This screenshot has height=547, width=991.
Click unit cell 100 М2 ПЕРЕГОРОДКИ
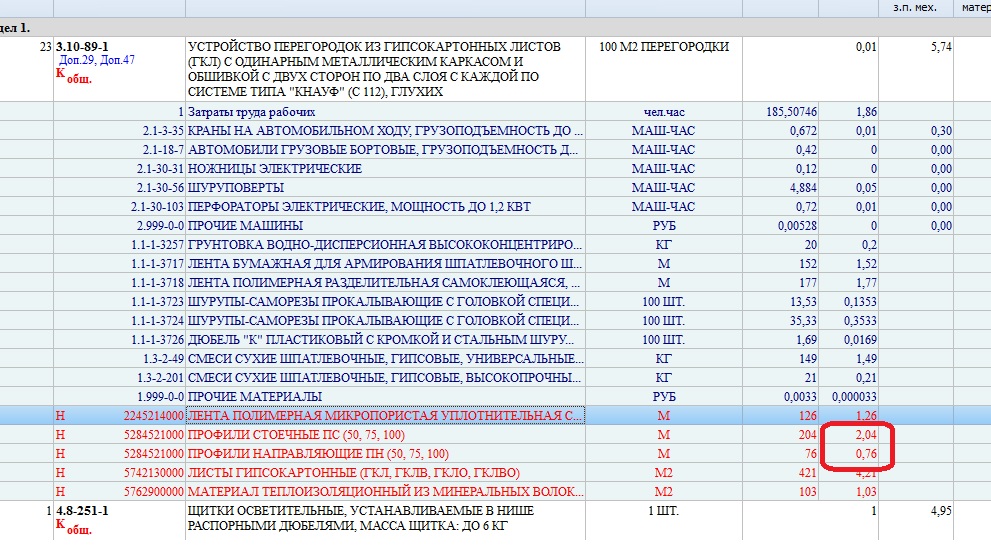(664, 47)
